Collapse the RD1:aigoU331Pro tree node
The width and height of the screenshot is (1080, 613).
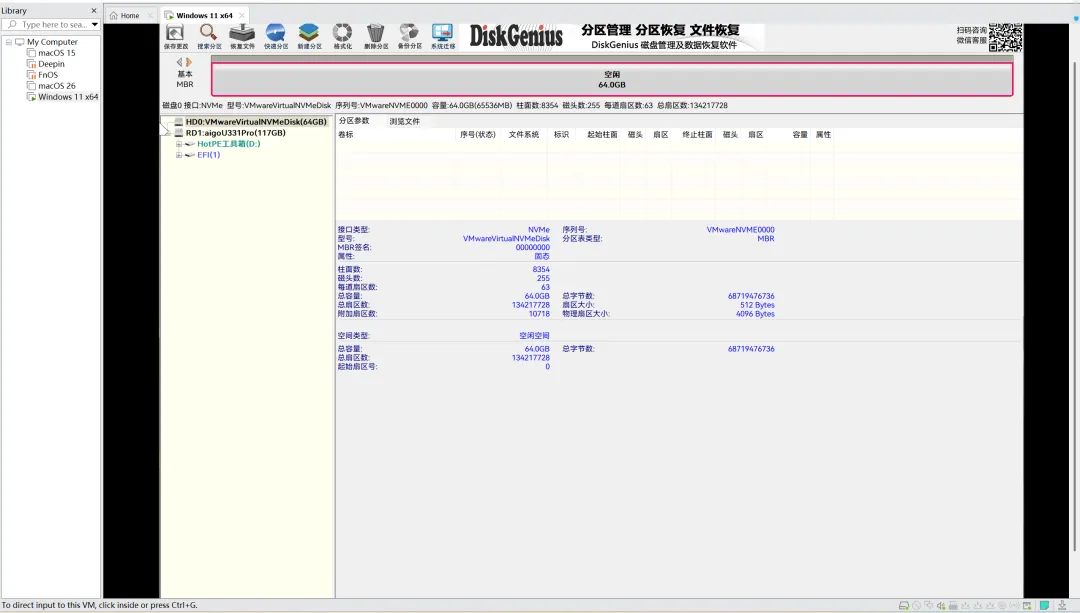(x=167, y=133)
